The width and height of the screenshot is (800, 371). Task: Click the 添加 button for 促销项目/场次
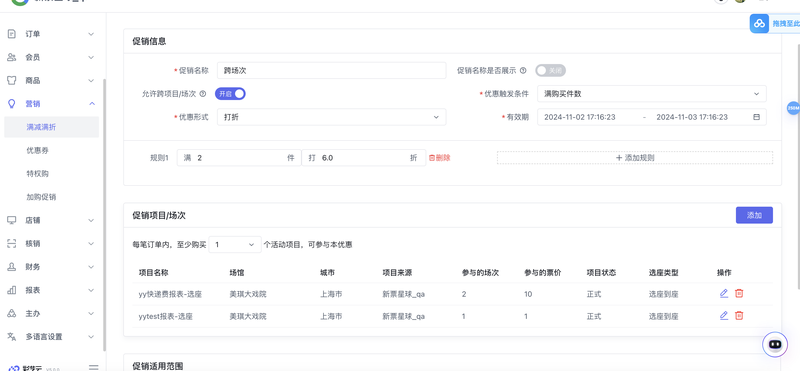coord(754,215)
